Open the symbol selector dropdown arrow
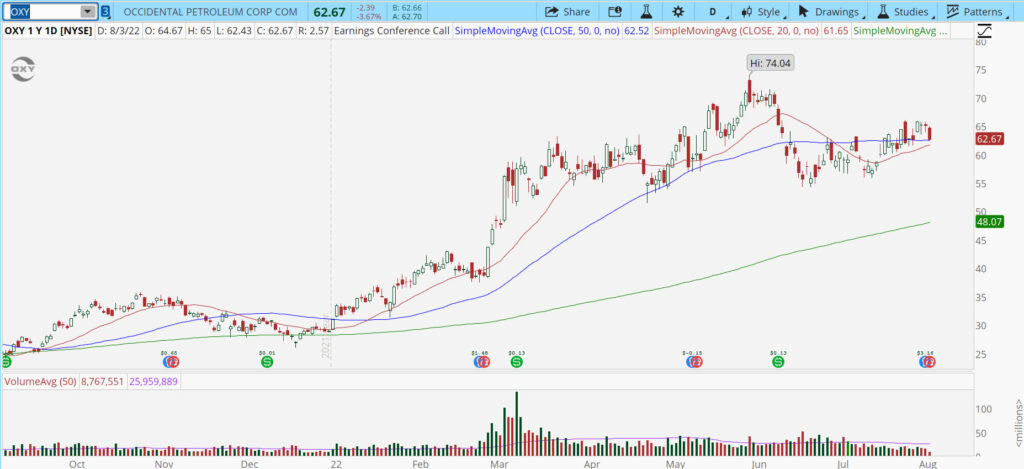The height and width of the screenshot is (469, 1024). click(88, 12)
